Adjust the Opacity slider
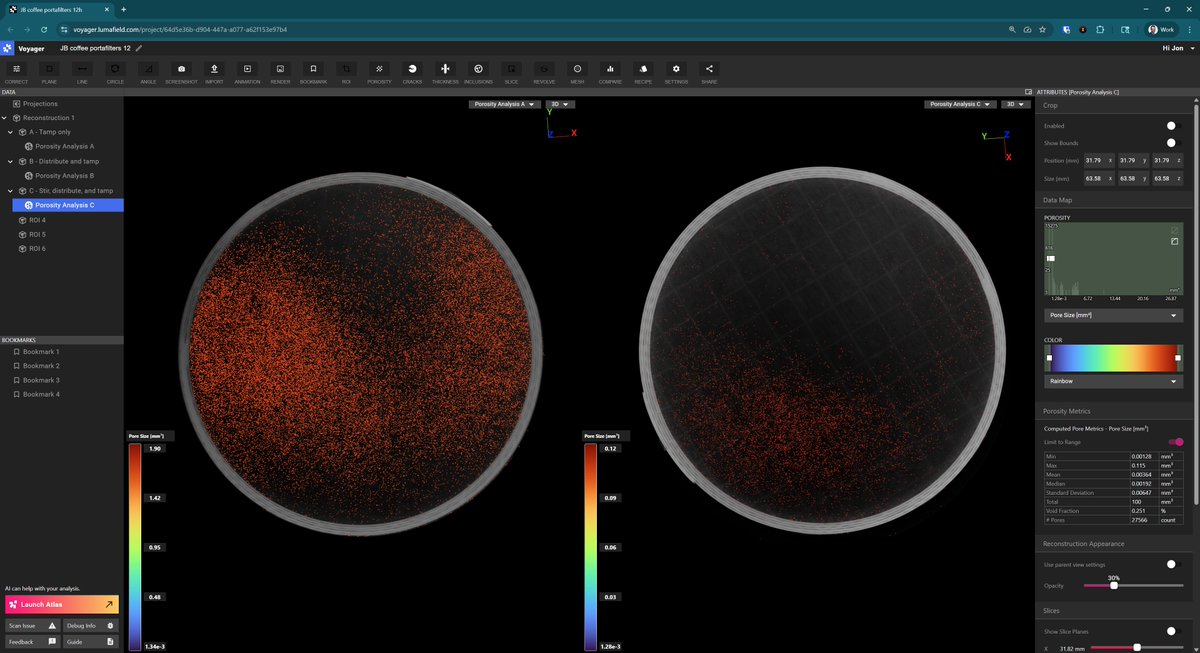 (1113, 584)
